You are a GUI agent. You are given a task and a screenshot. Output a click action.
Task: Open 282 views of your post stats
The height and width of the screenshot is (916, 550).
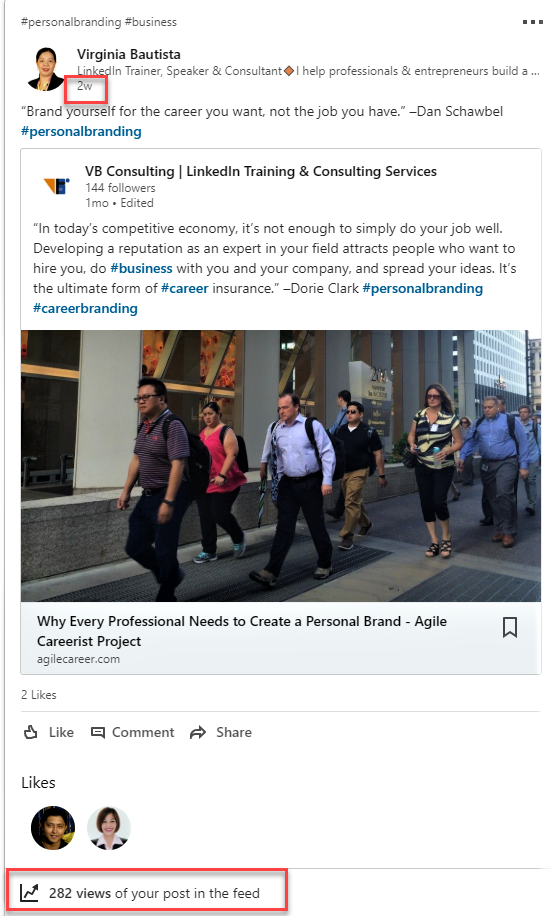tap(154, 893)
